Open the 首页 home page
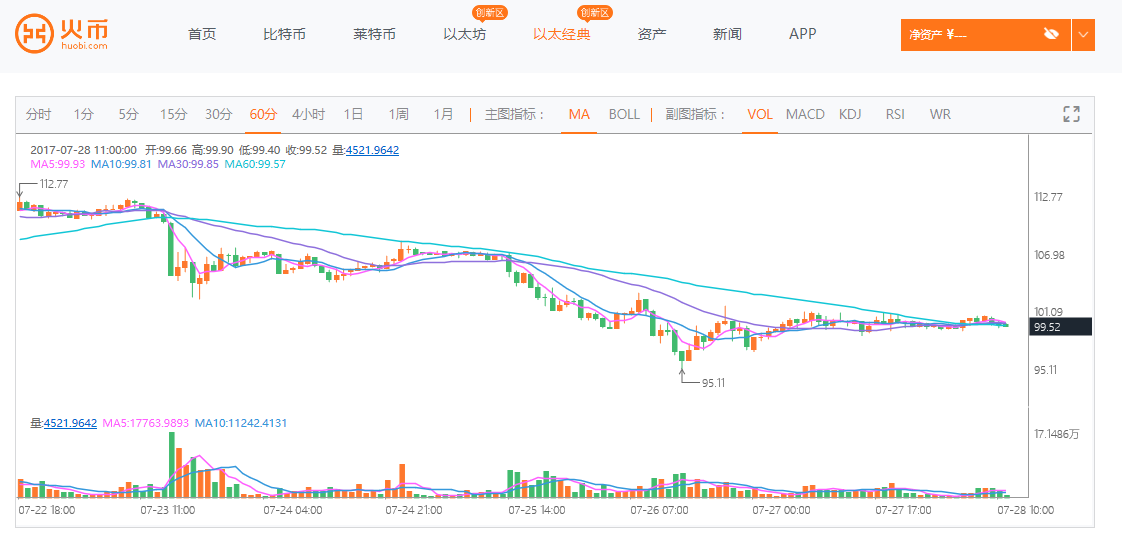1122x542 pixels. [x=202, y=34]
